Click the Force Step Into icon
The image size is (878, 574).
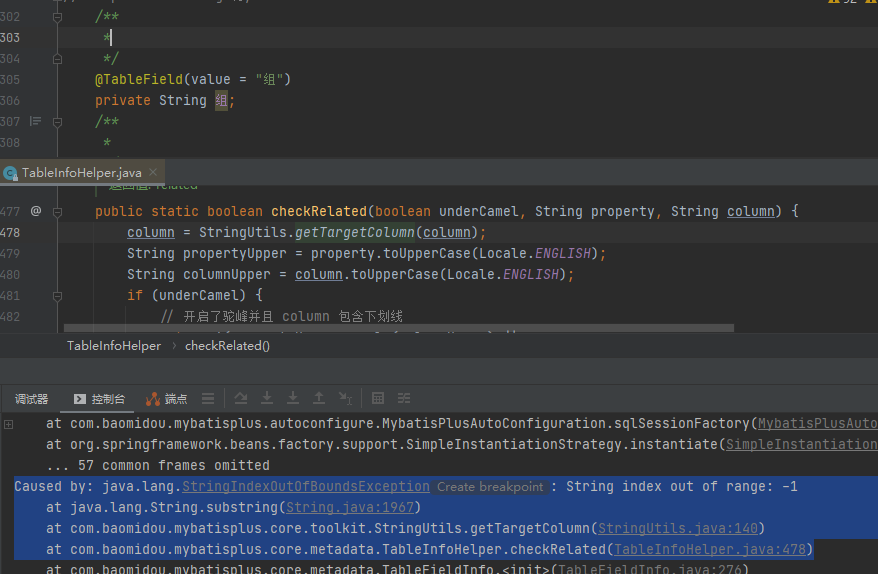293,398
